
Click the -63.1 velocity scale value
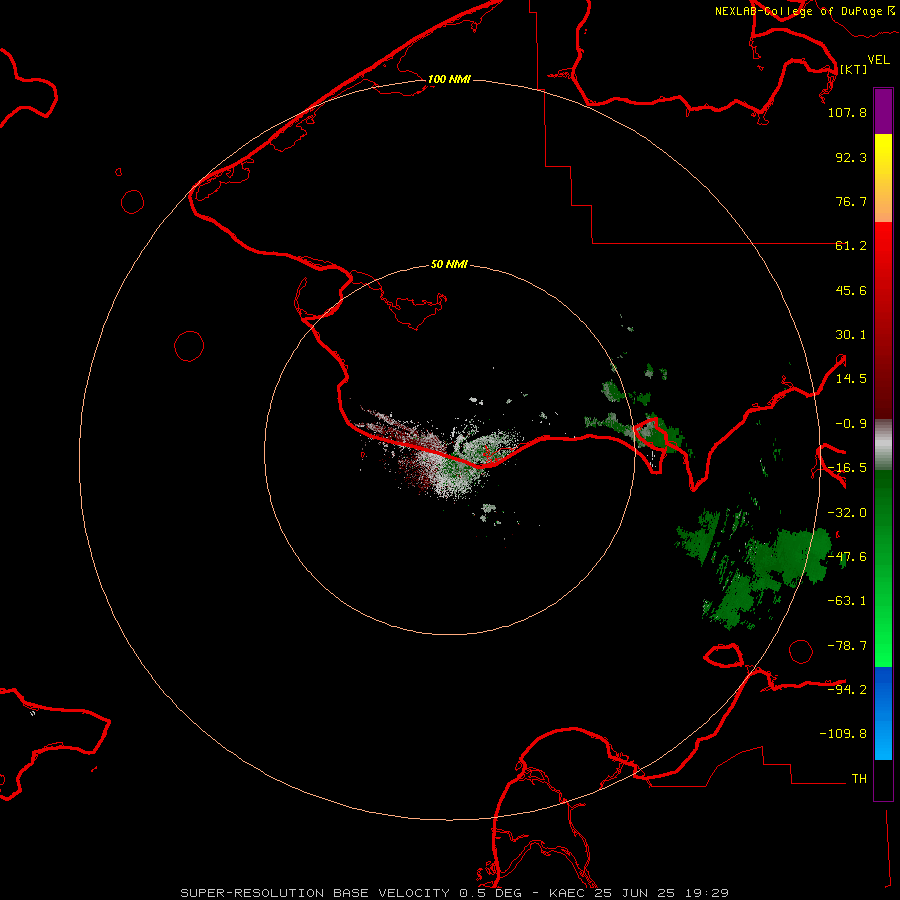tap(847, 601)
